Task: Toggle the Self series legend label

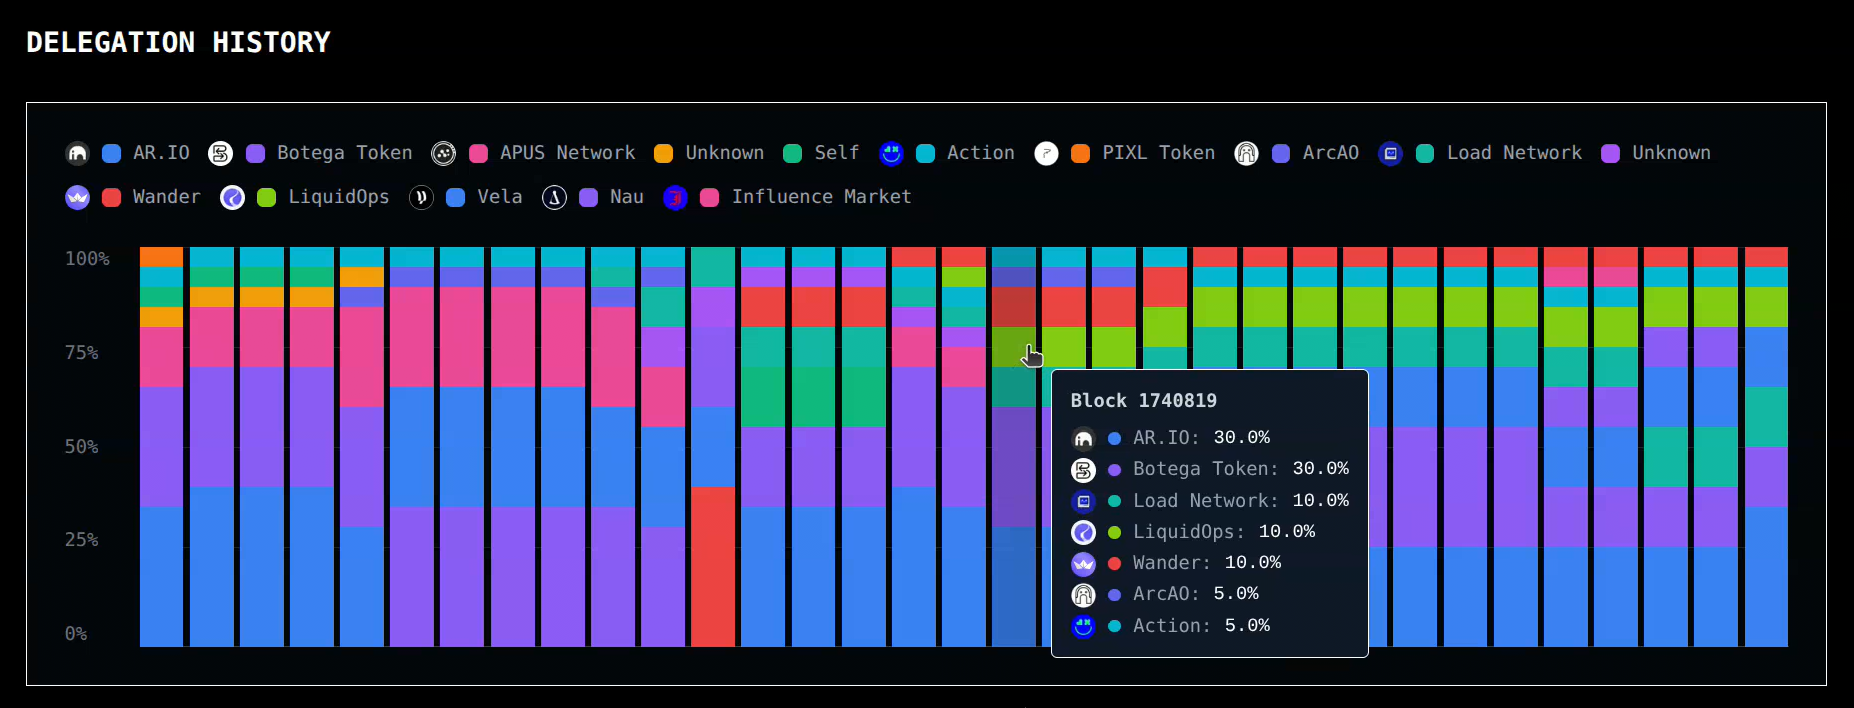Action: coord(836,153)
